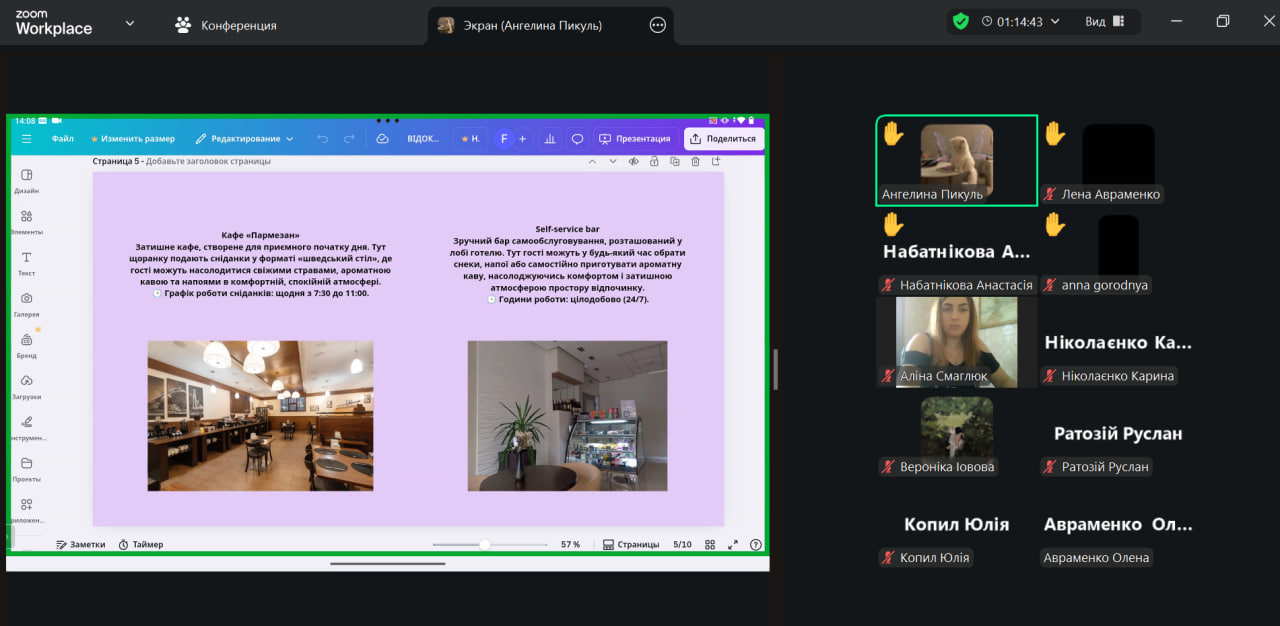
Task: Click the comment bubble icon in Canva toolbar
Action: 577,139
